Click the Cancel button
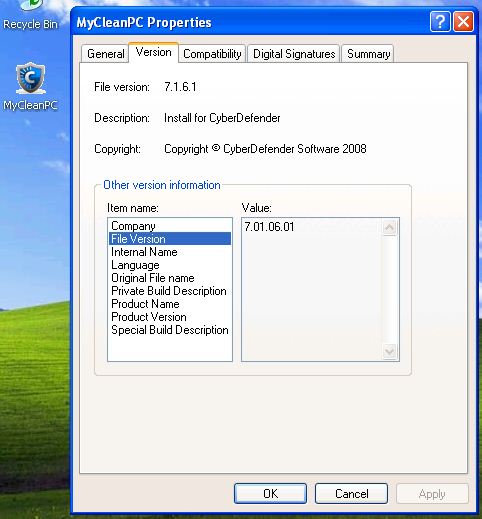Screen dimensions: 482x519 351,493
